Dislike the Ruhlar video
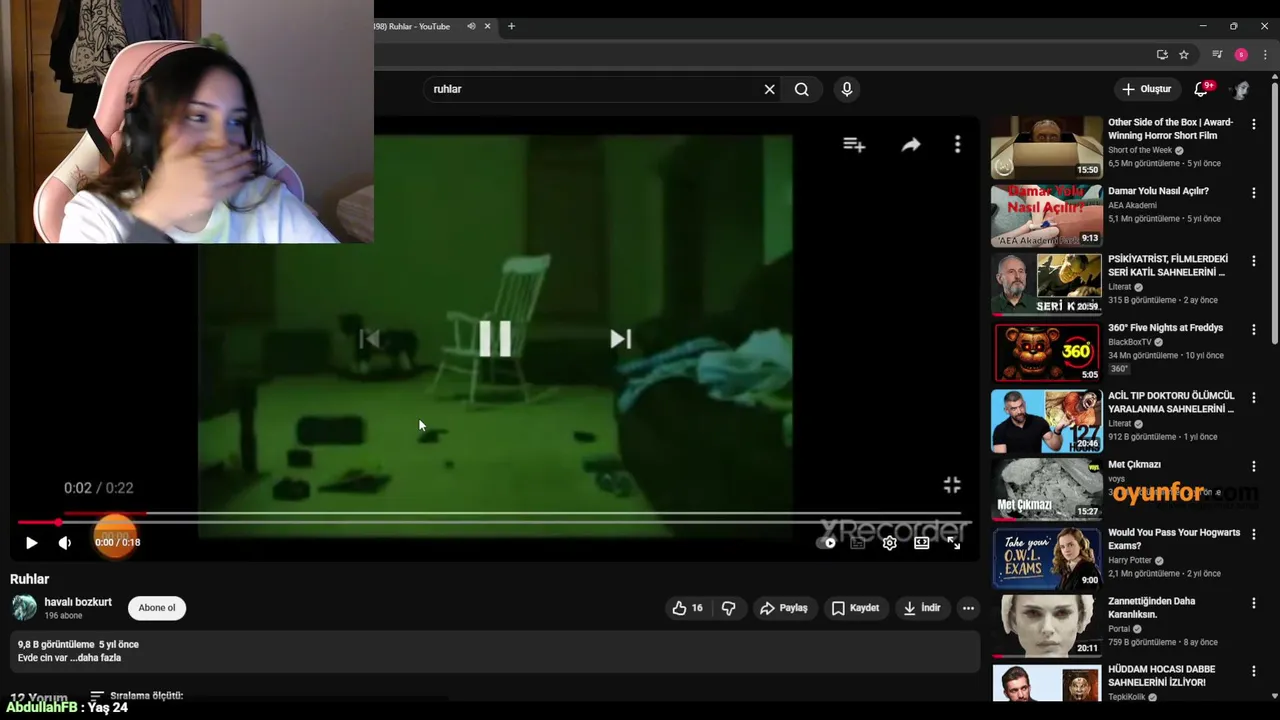Viewport: 1280px width, 720px height. click(728, 608)
